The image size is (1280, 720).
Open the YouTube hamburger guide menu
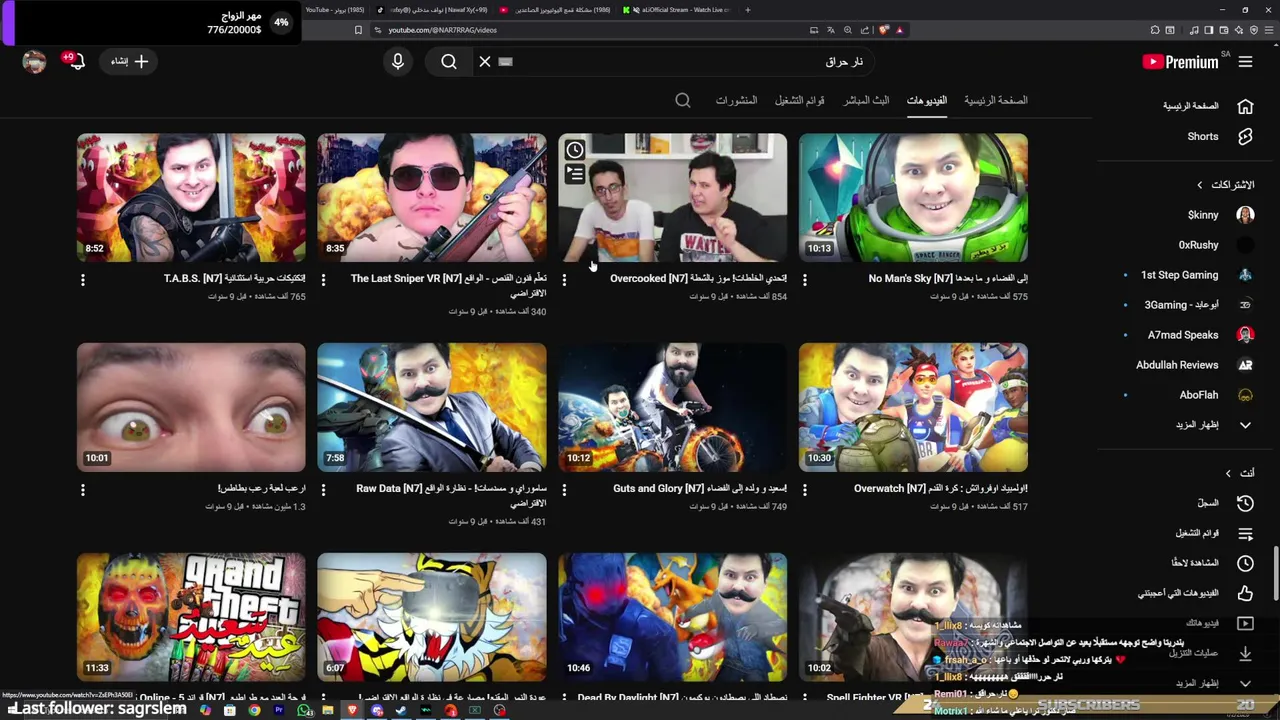pyautogui.click(x=1245, y=62)
